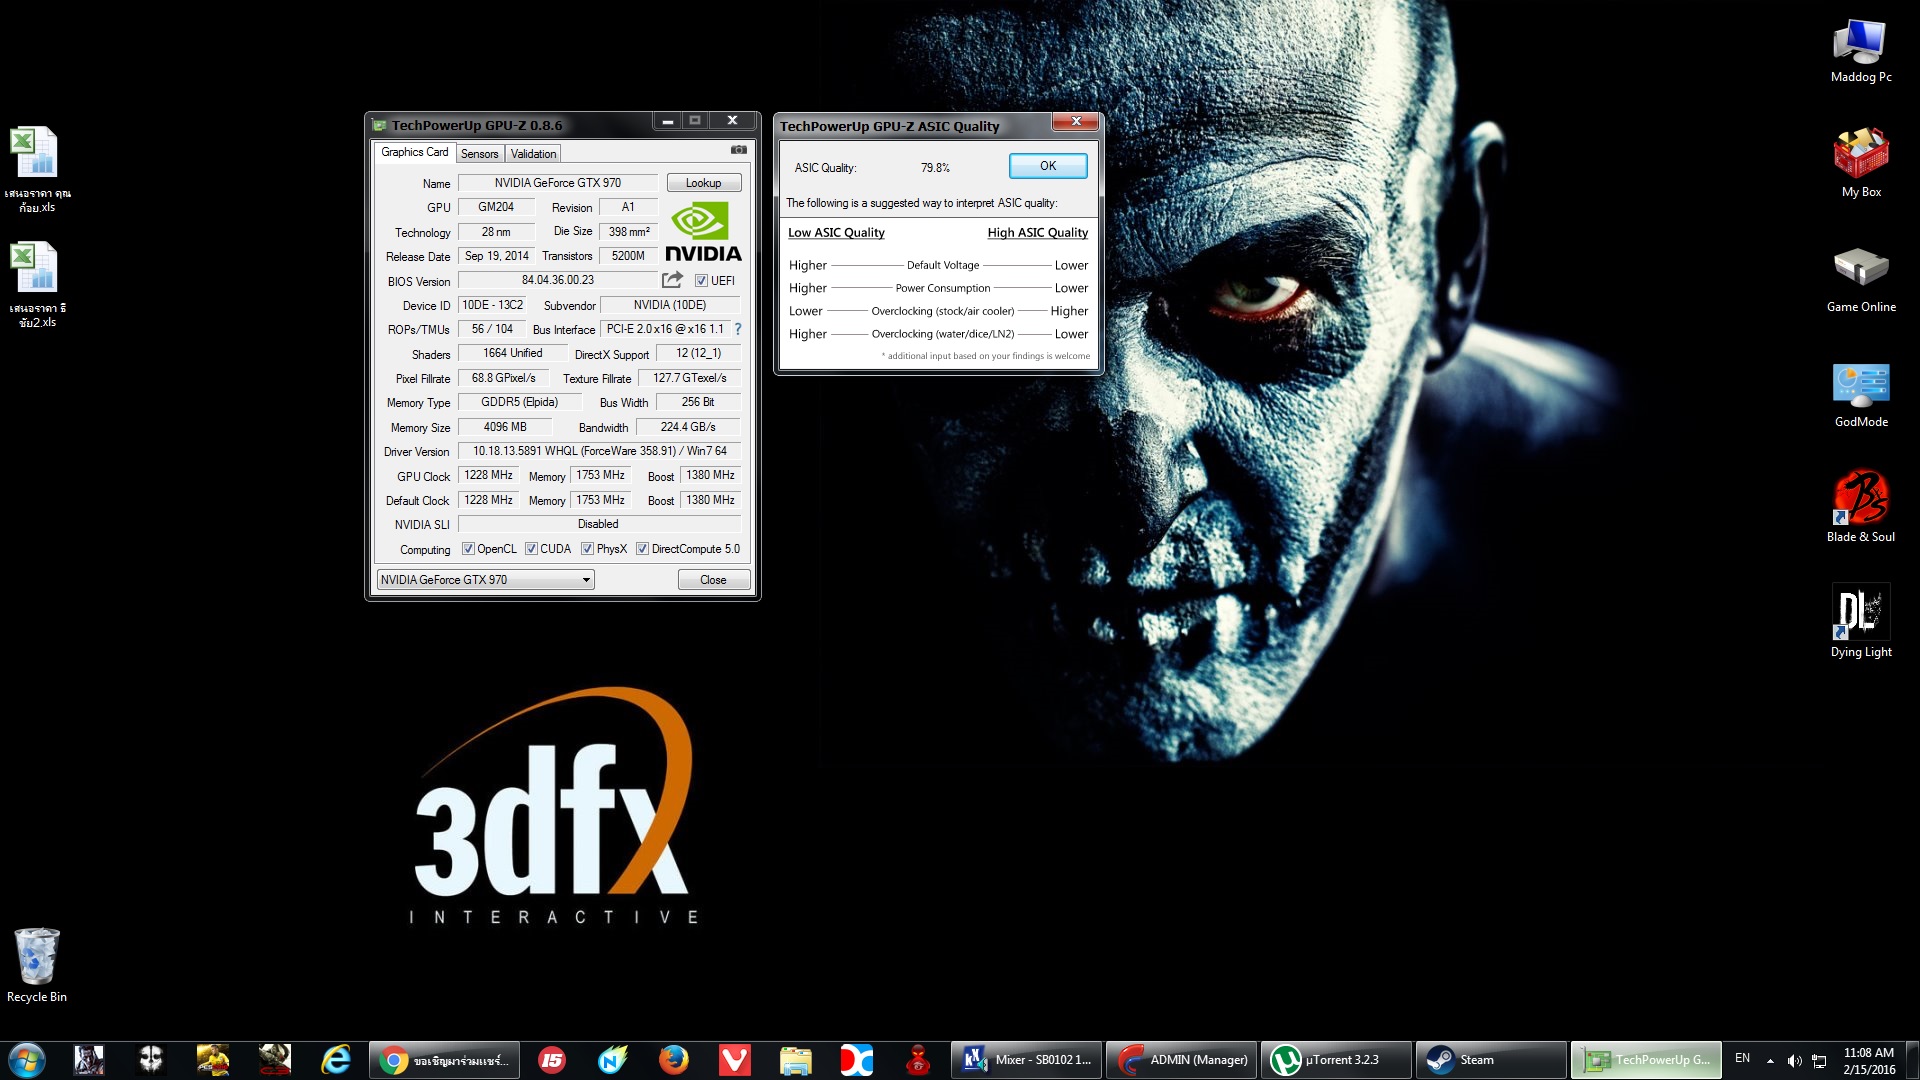Click the BIOS export share icon
The width and height of the screenshot is (1920, 1080).
tap(672, 280)
